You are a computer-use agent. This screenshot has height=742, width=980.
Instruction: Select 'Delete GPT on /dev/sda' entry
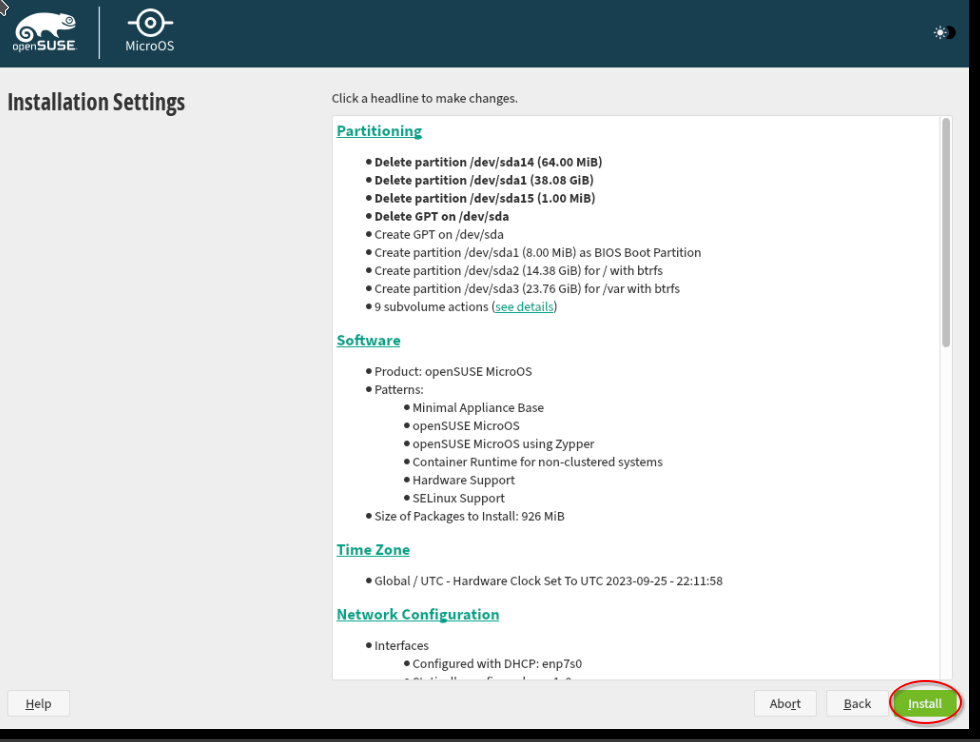441,216
